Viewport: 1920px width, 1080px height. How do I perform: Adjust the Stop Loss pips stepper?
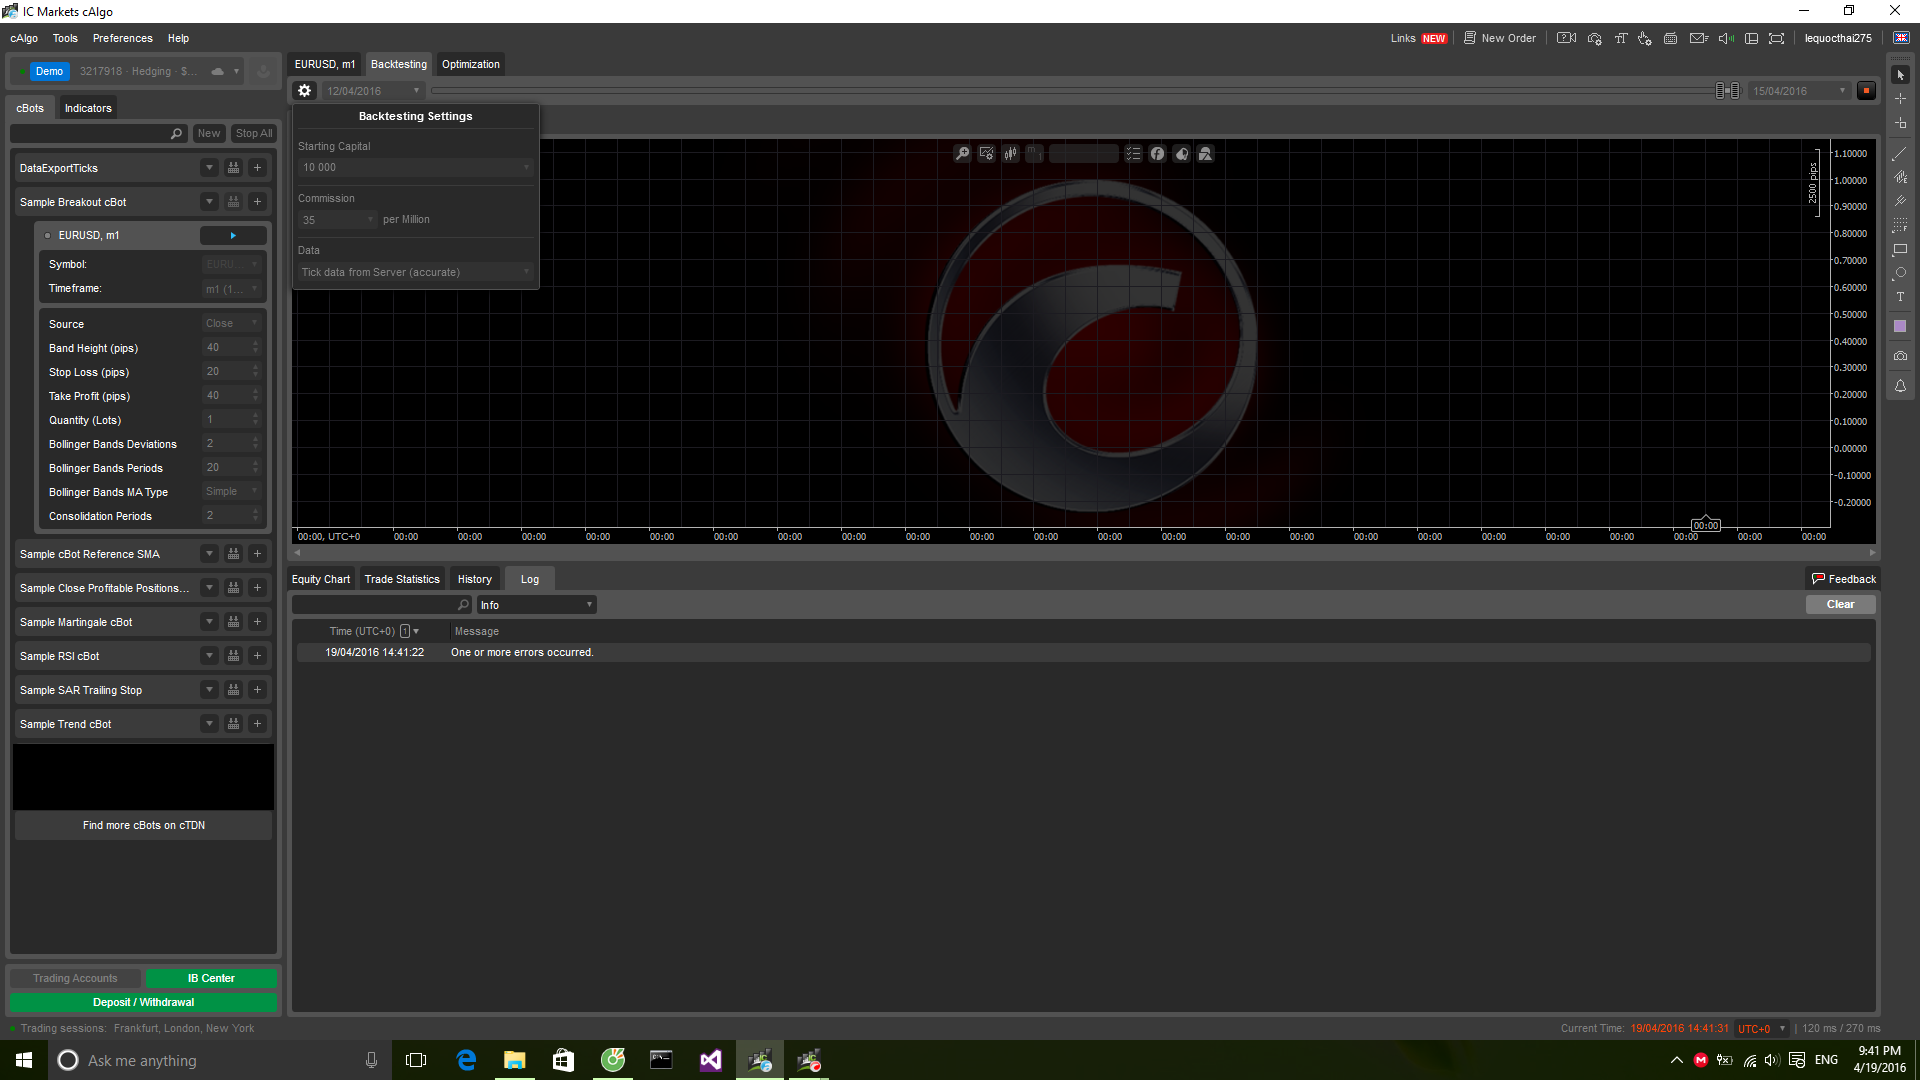pos(255,372)
